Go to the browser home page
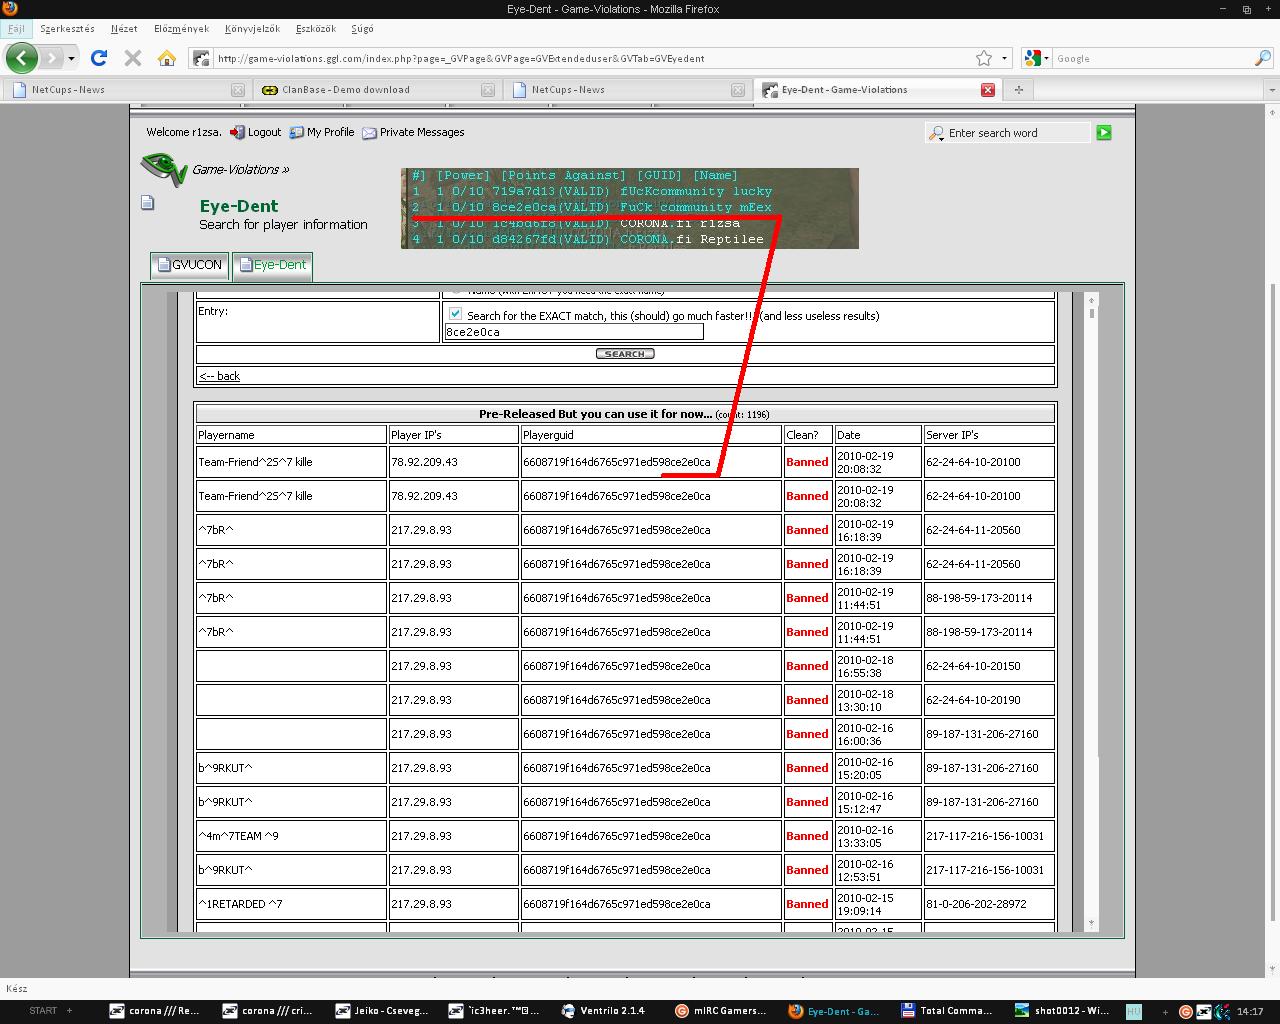This screenshot has width=1280, height=1024. 167,58
